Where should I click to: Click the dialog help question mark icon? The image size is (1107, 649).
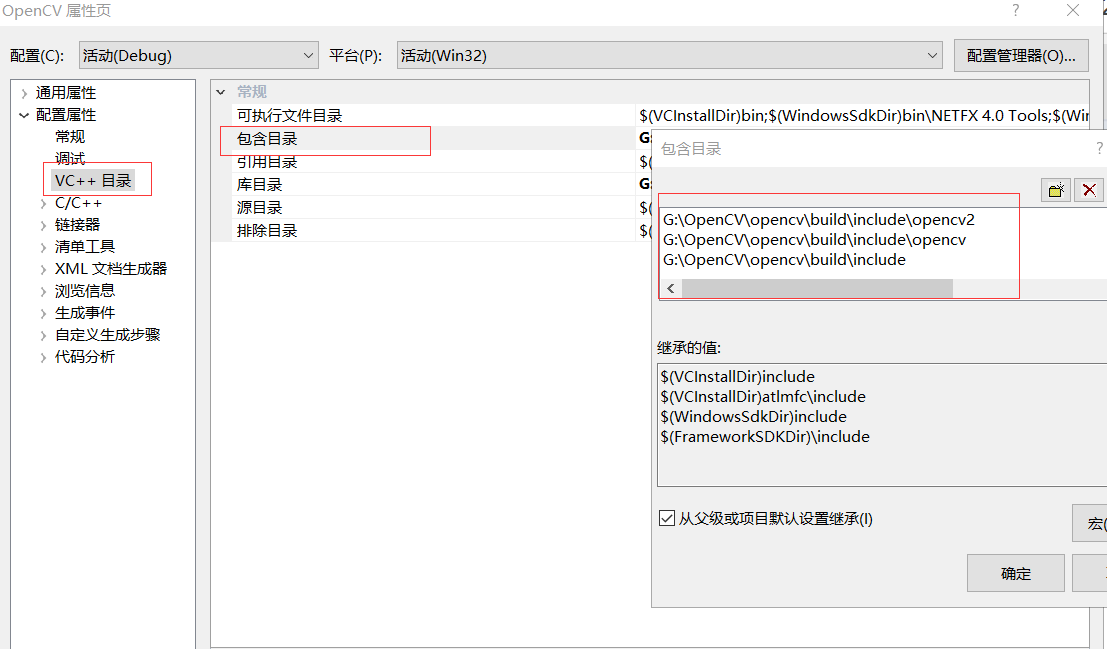[1099, 148]
